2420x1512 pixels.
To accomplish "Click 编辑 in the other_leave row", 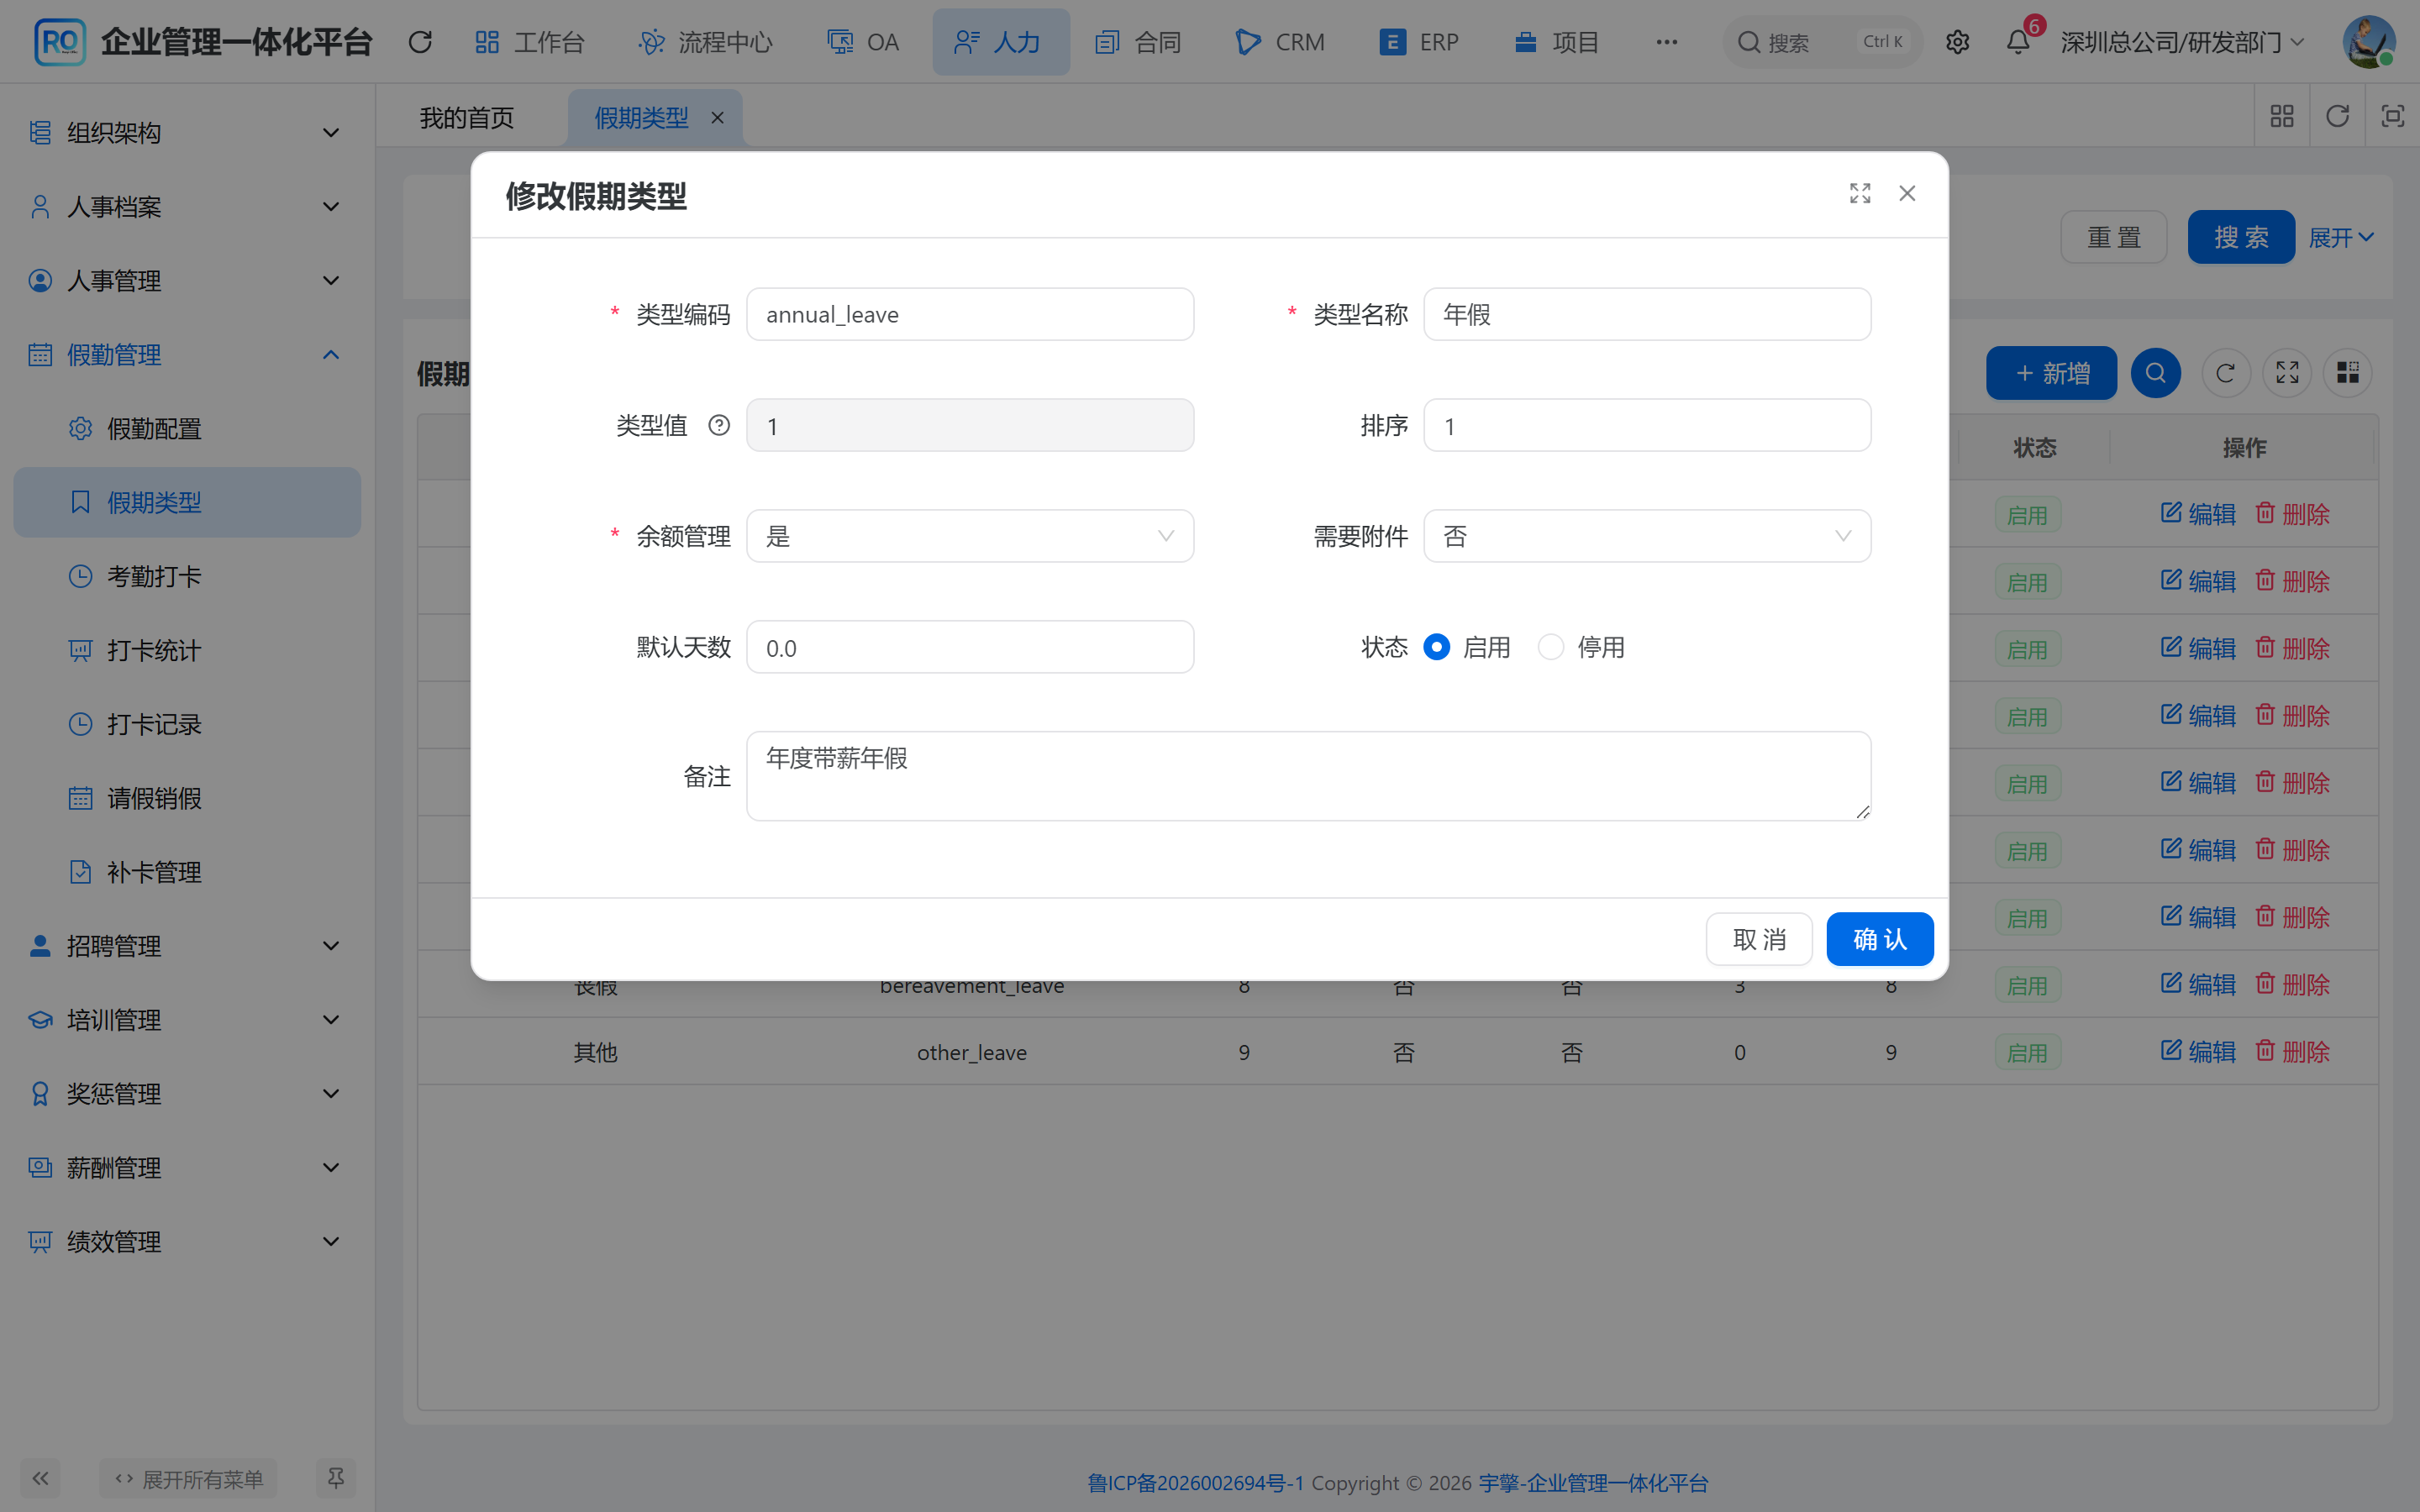I will pyautogui.click(x=2198, y=1052).
